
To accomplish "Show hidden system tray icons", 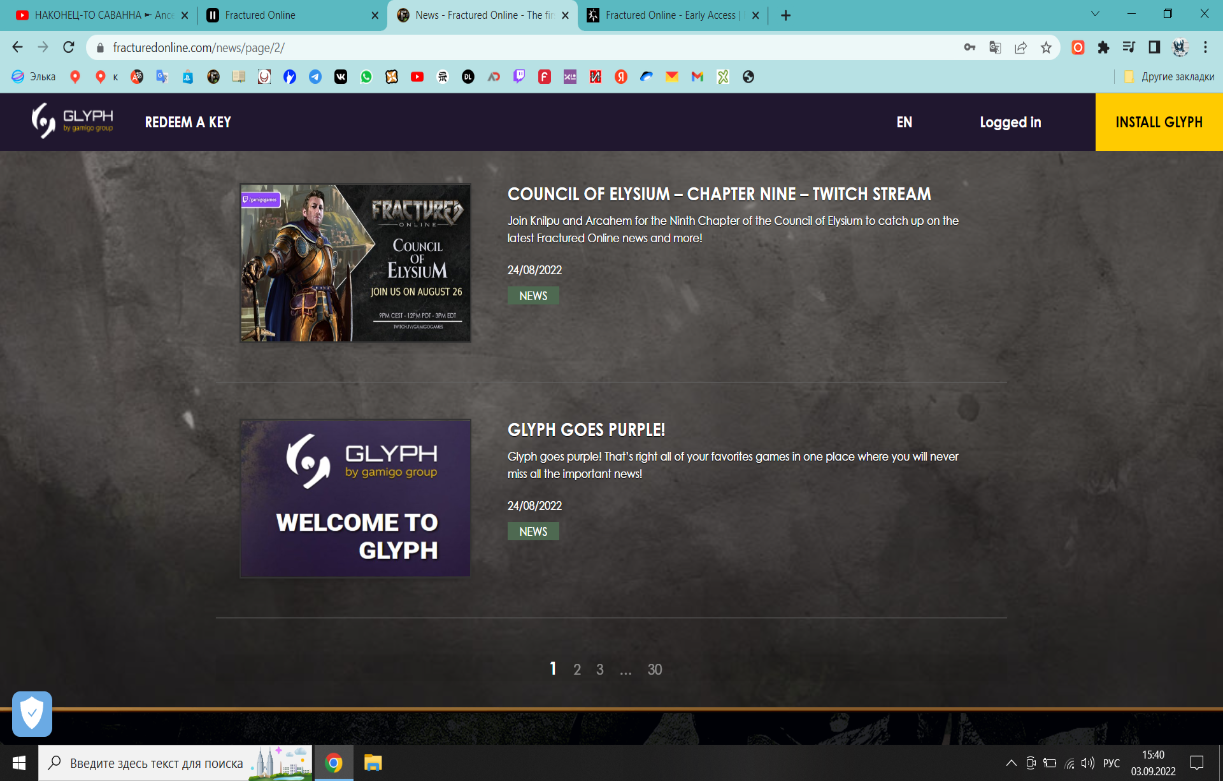I will point(1011,763).
